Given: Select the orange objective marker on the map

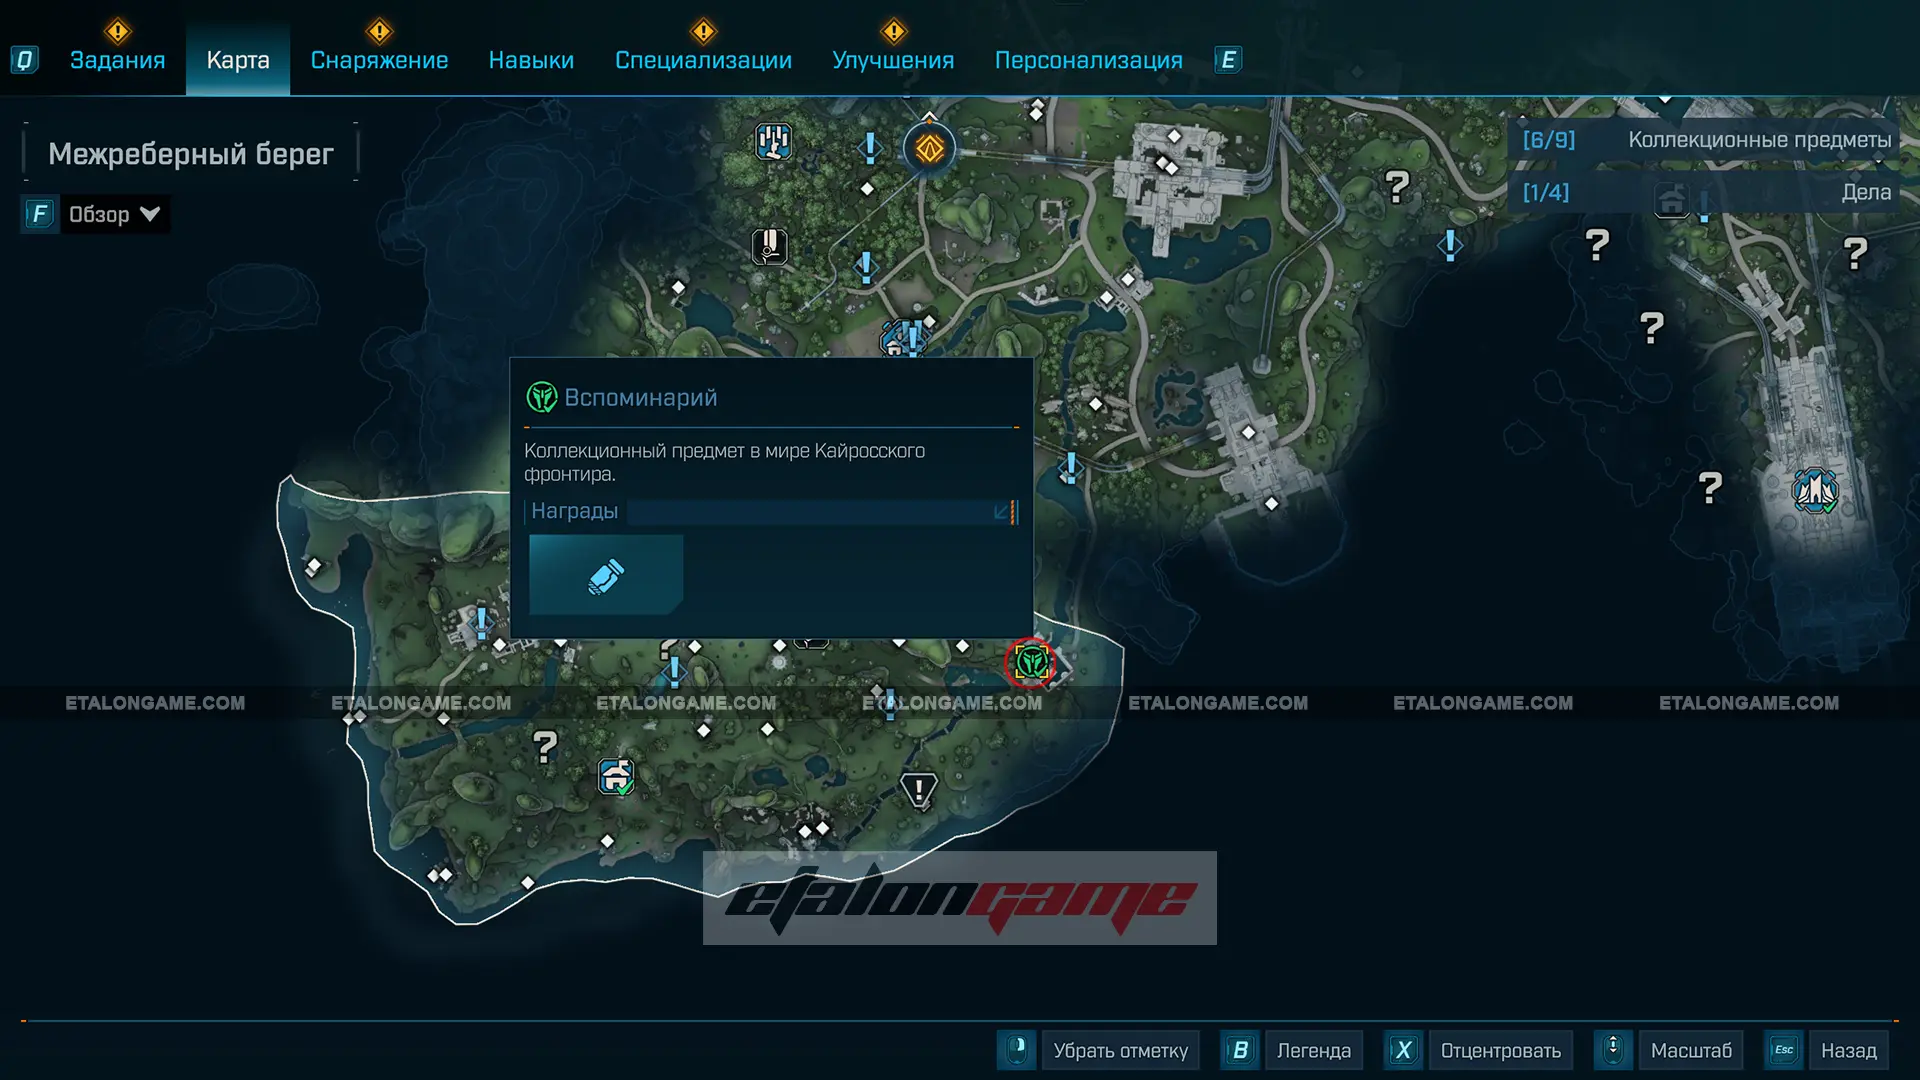Looking at the screenshot, I should pos(929,149).
